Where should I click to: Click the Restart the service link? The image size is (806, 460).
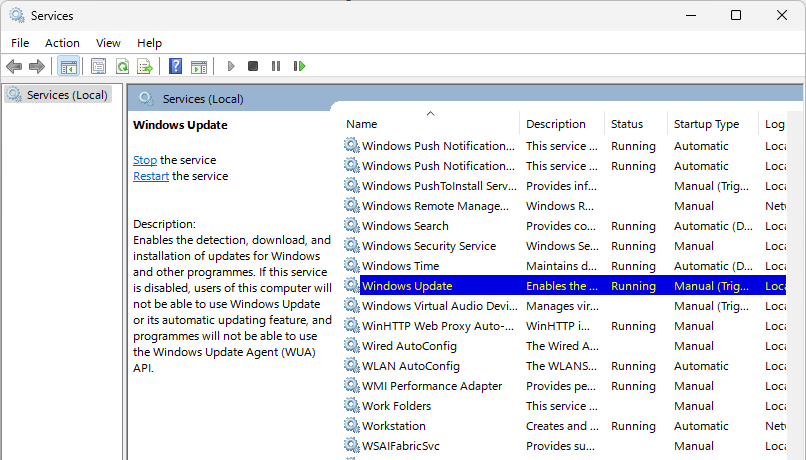pos(151,176)
